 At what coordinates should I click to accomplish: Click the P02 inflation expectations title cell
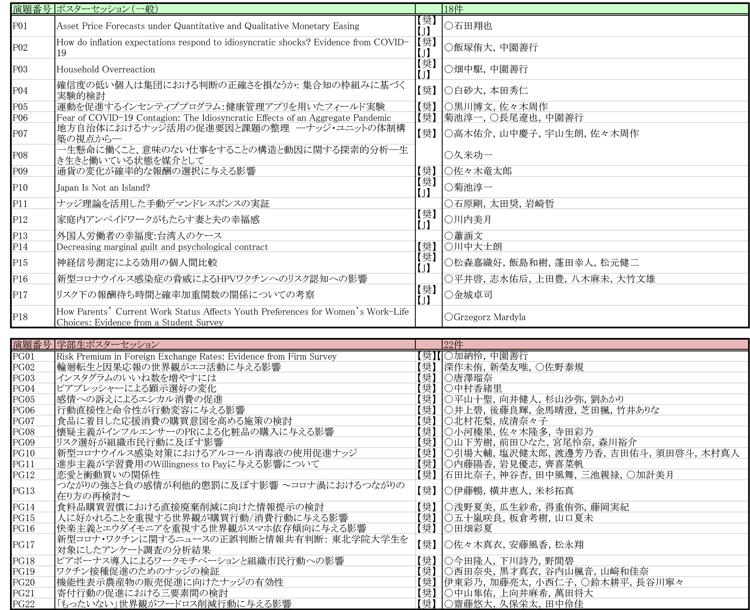[x=235, y=47]
